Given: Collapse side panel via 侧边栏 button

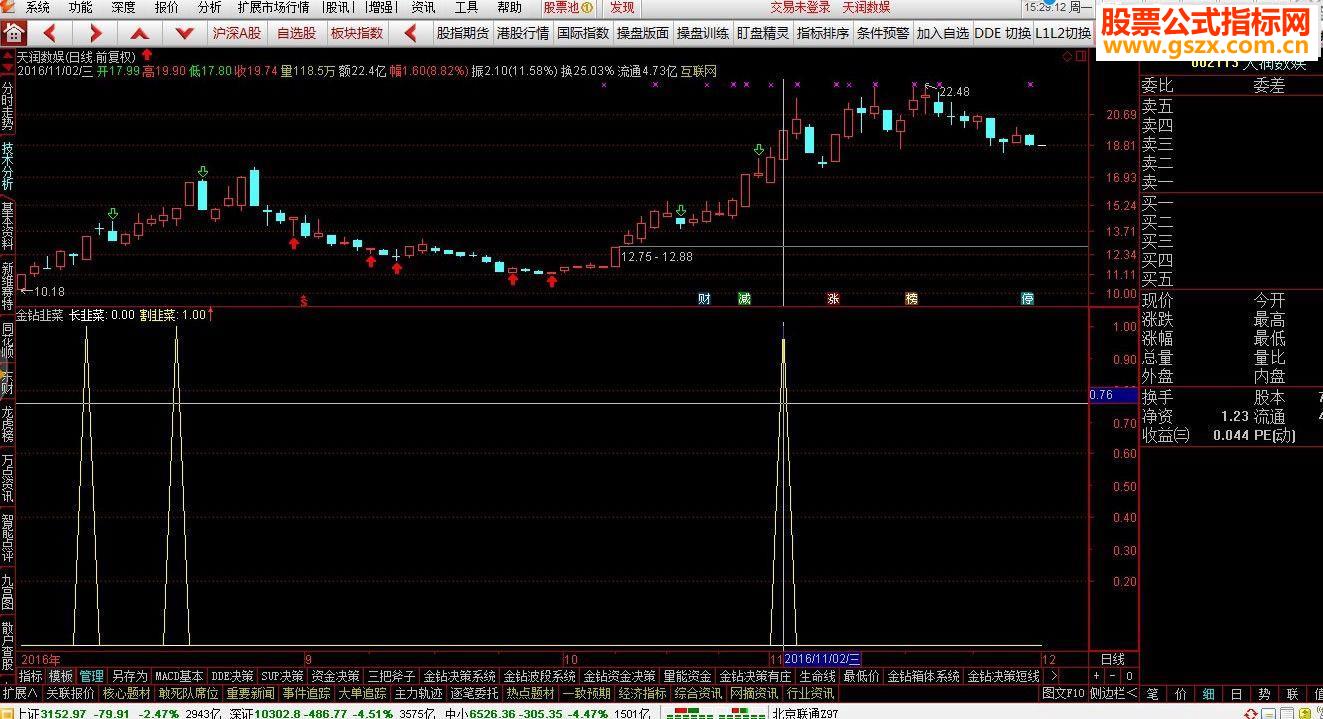Looking at the screenshot, I should click(x=1113, y=693).
